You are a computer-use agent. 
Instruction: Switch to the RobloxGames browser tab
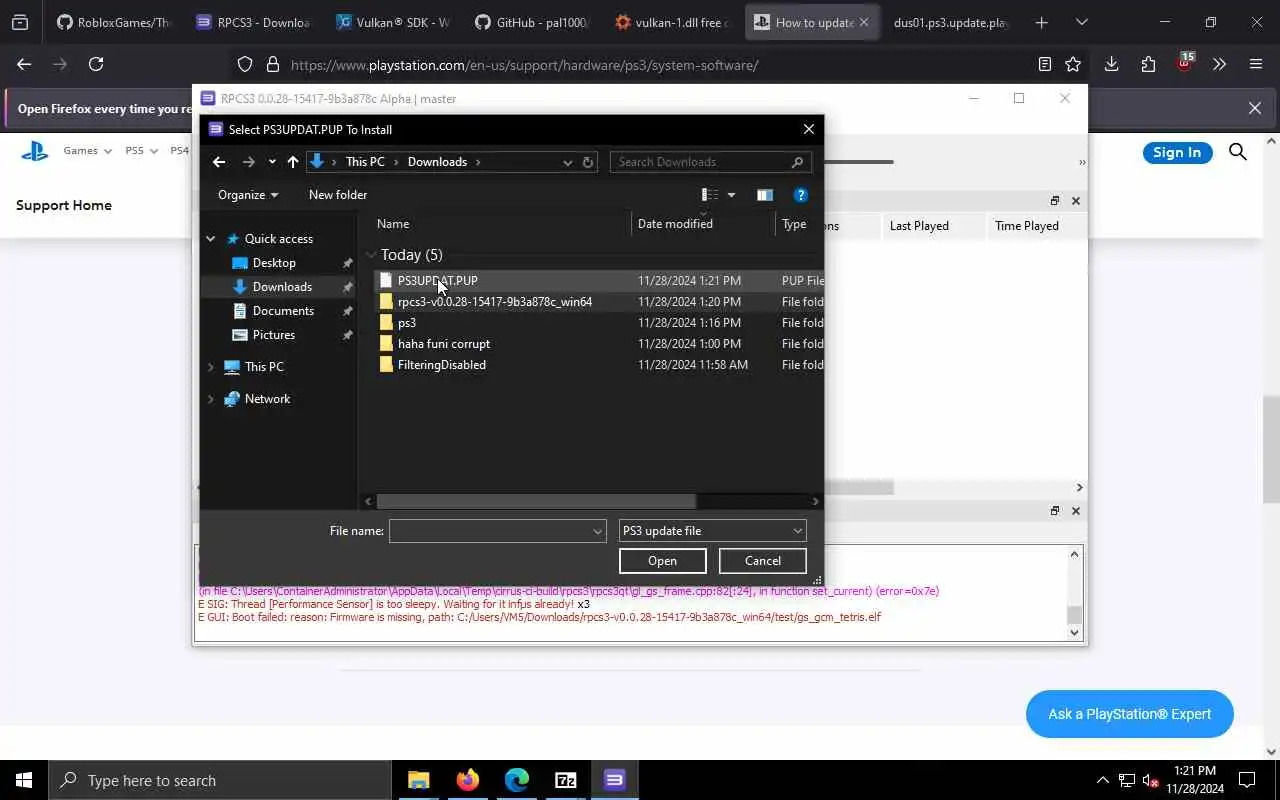click(x=113, y=22)
